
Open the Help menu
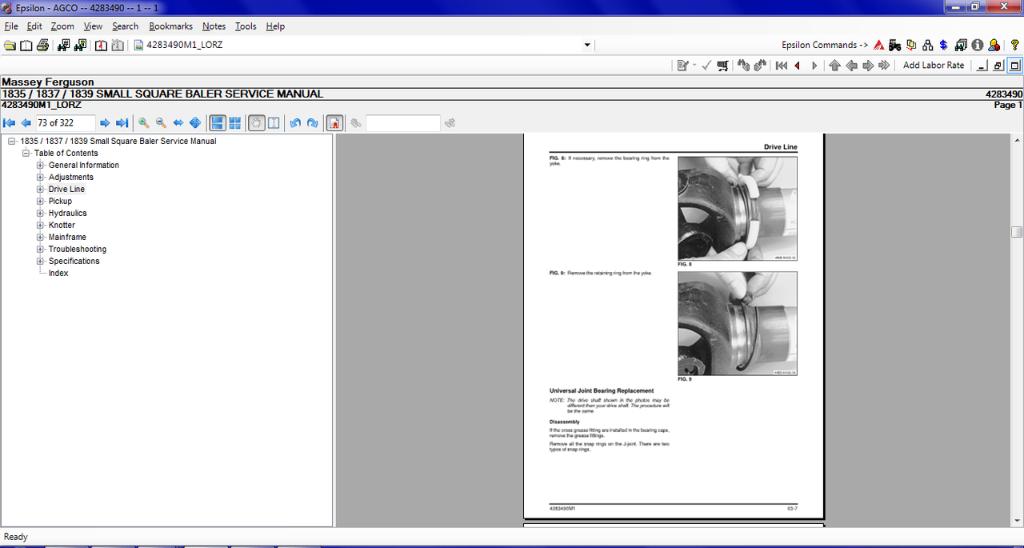[275, 26]
